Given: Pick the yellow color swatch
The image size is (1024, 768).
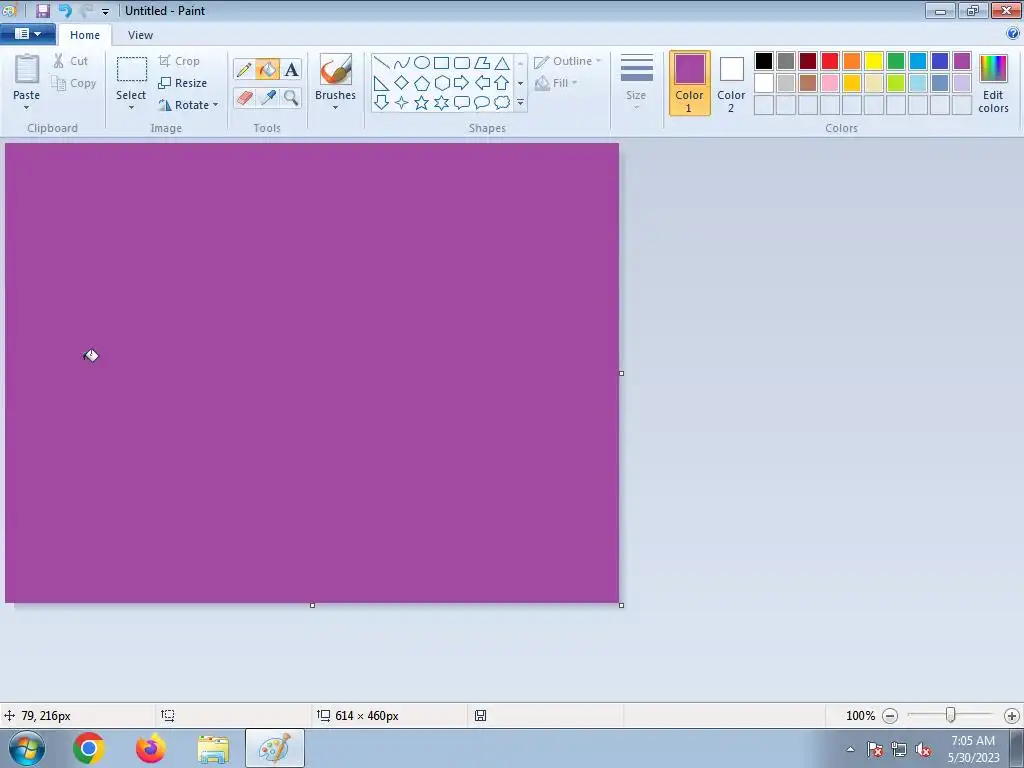Looking at the screenshot, I should 874,61.
